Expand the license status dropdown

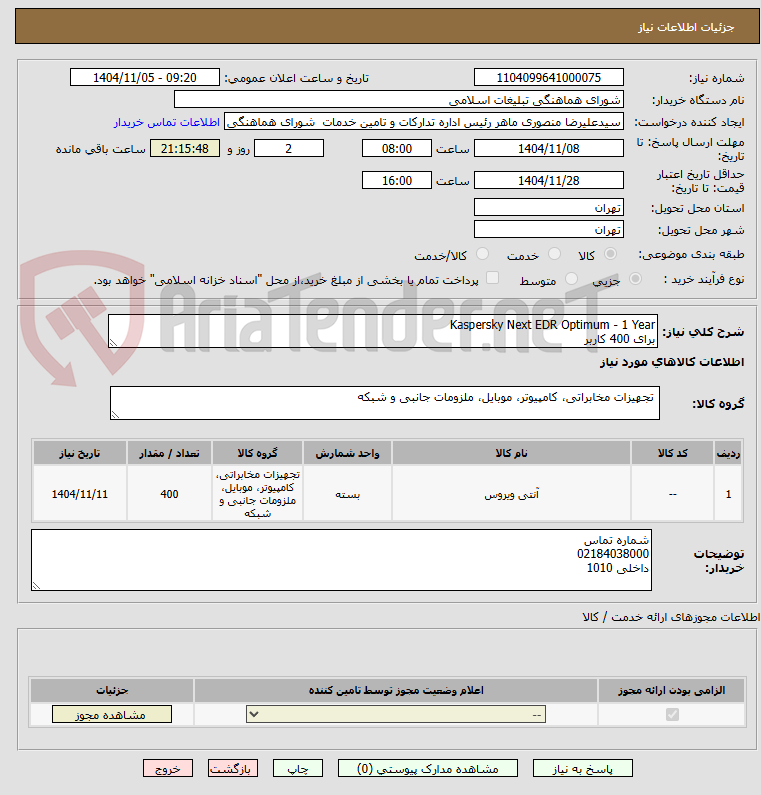click(395, 714)
